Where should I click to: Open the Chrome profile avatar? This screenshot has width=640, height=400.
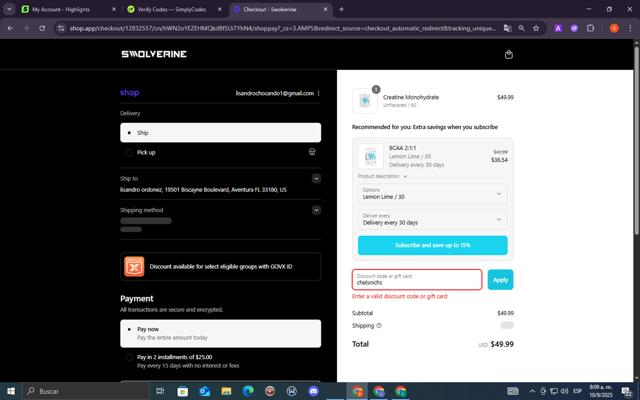tap(614, 28)
